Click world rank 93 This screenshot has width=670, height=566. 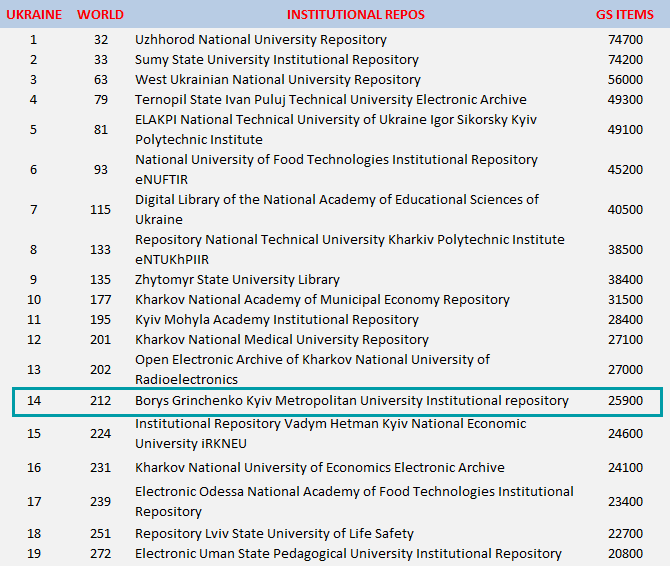click(x=101, y=170)
